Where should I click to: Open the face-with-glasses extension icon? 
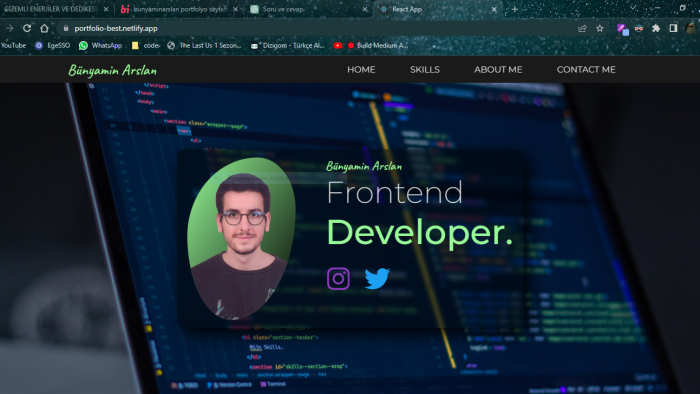click(x=639, y=29)
